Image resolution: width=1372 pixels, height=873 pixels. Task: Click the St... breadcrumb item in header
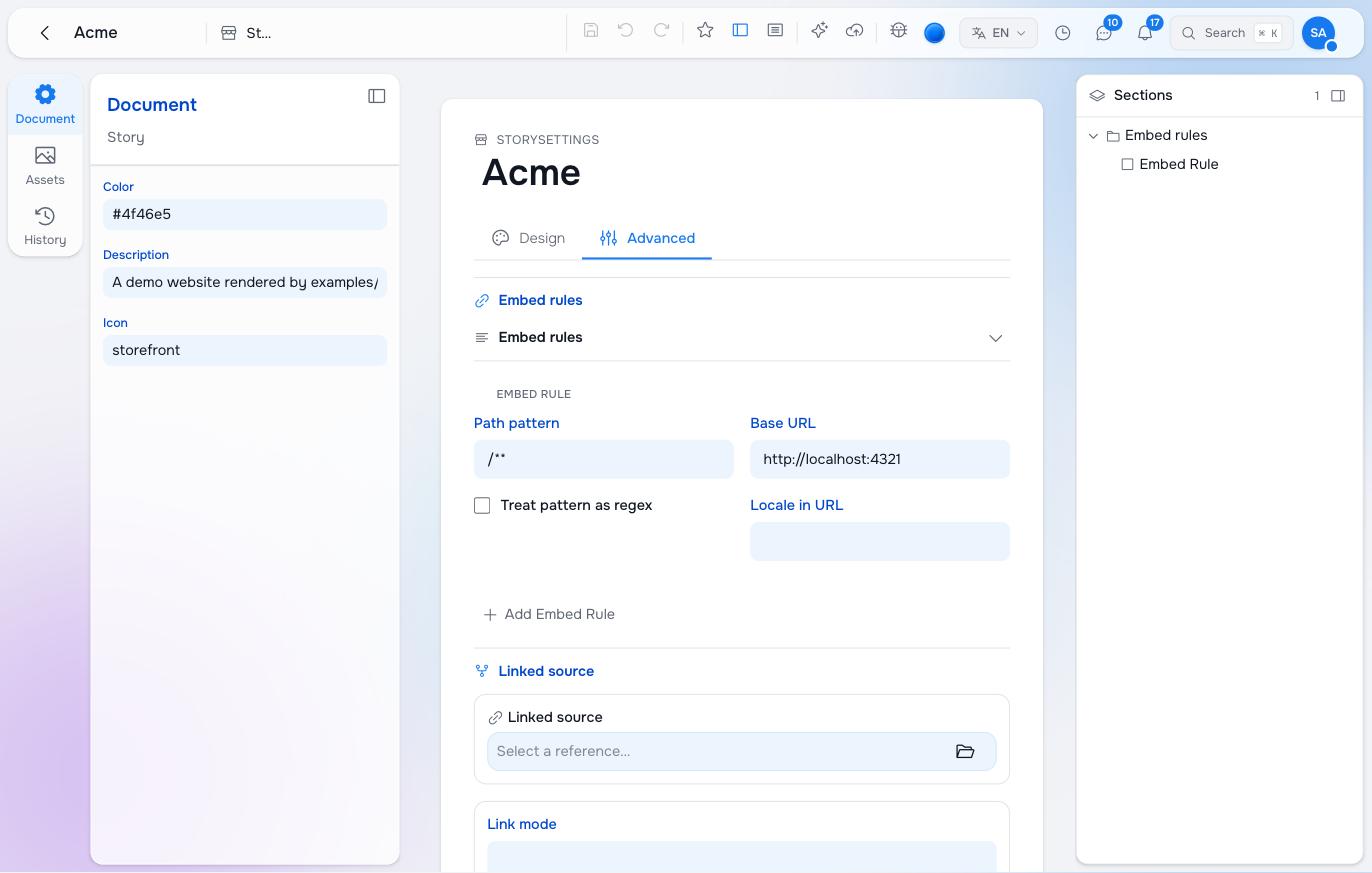[x=247, y=33]
